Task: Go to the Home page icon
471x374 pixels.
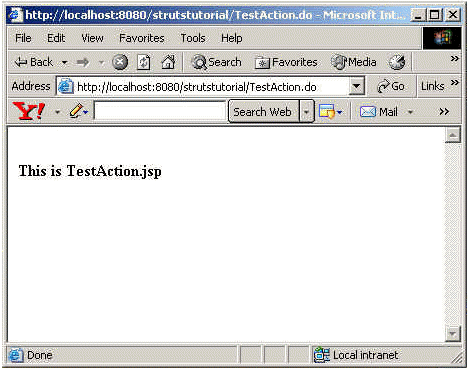Action: pyautogui.click(x=168, y=62)
